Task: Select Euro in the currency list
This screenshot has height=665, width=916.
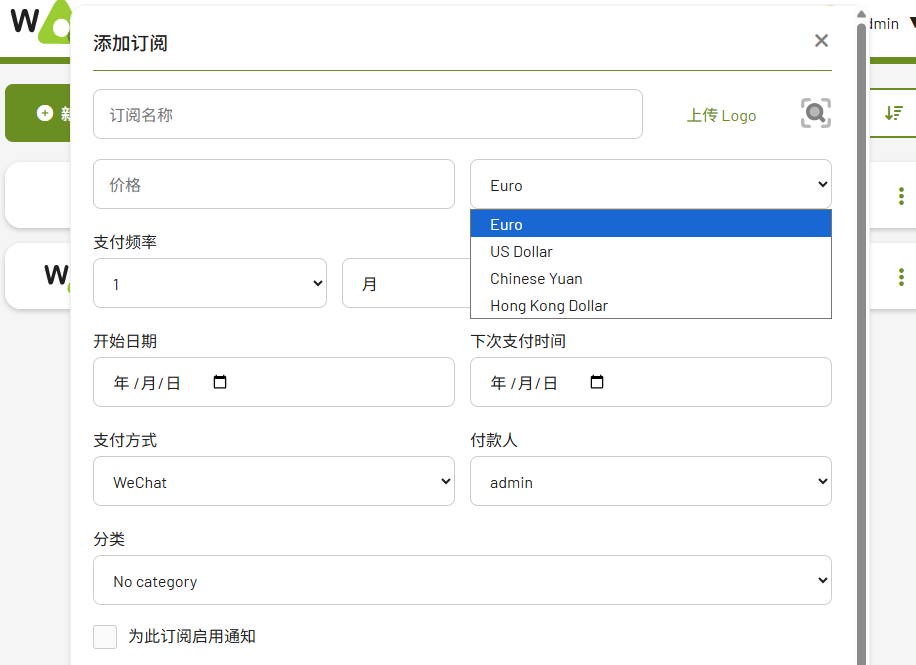Action: click(651, 224)
